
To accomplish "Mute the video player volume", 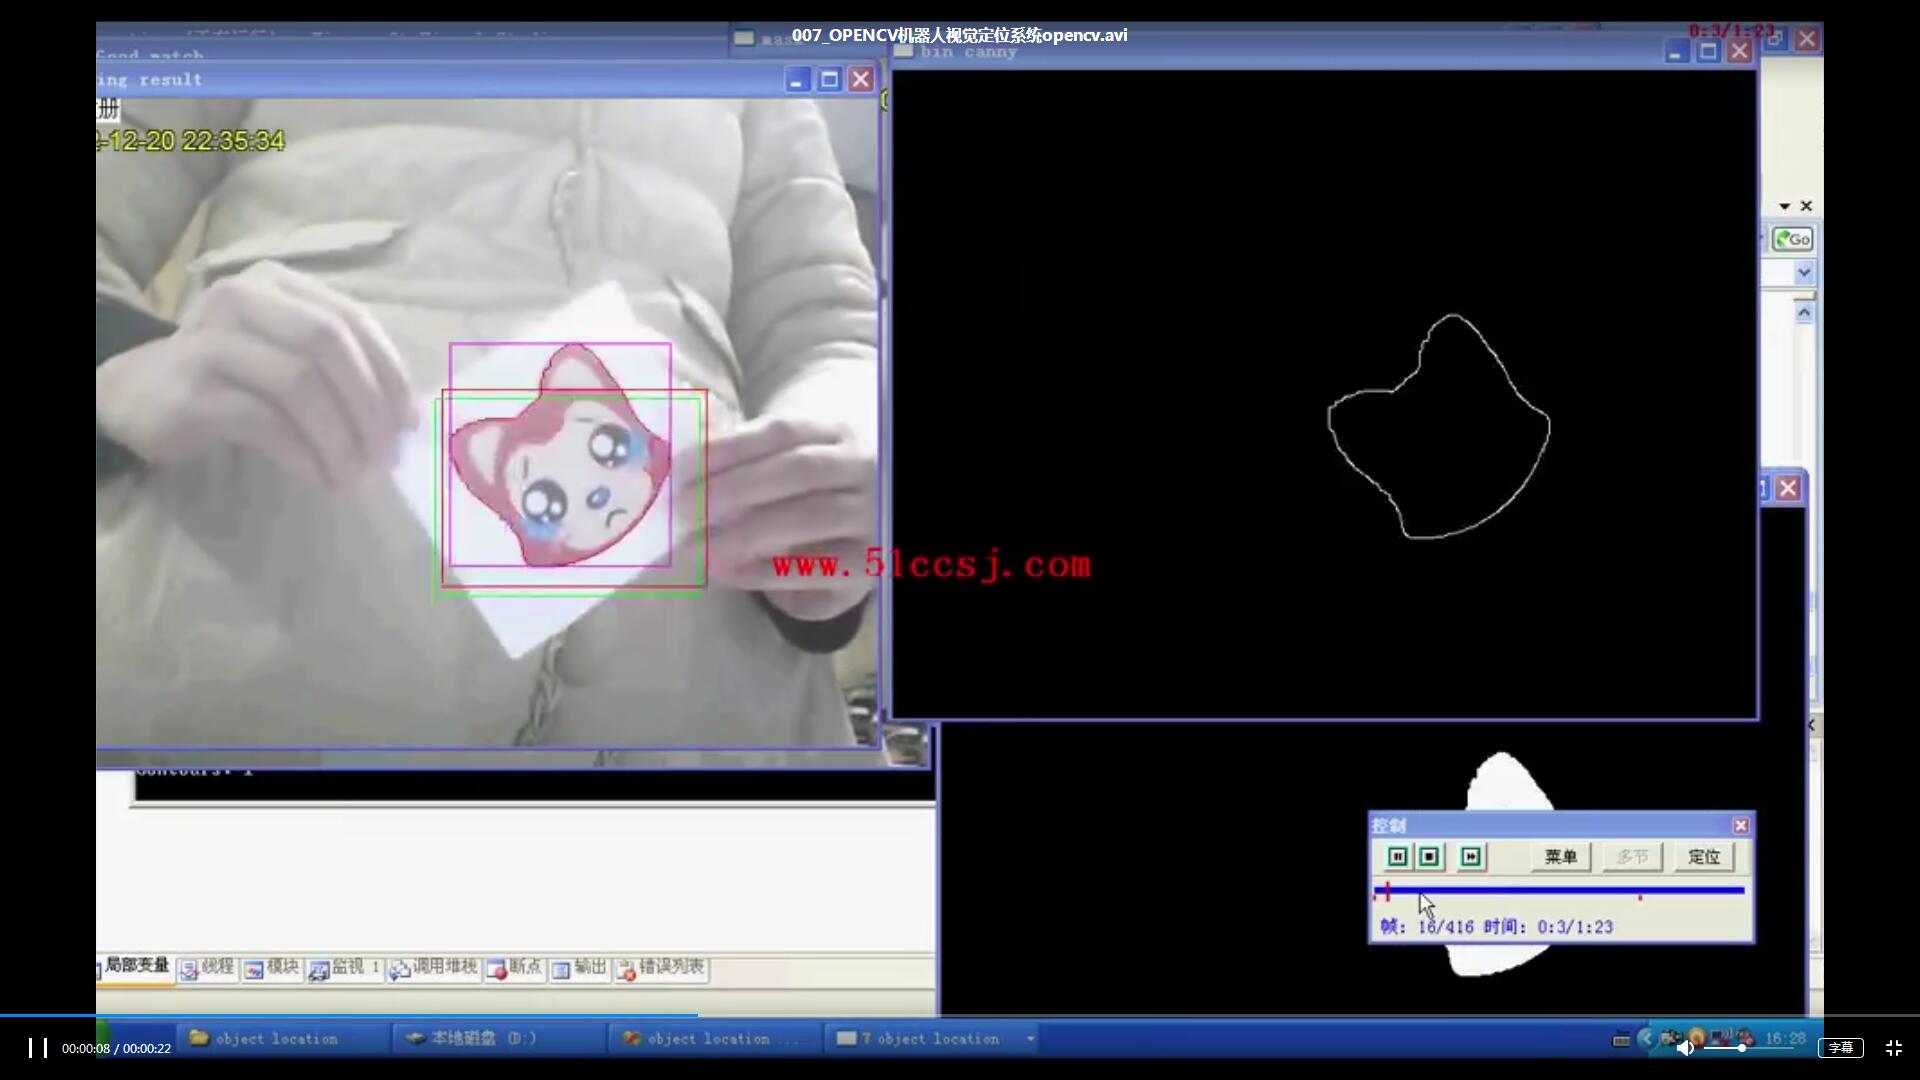I will pyautogui.click(x=1685, y=1047).
